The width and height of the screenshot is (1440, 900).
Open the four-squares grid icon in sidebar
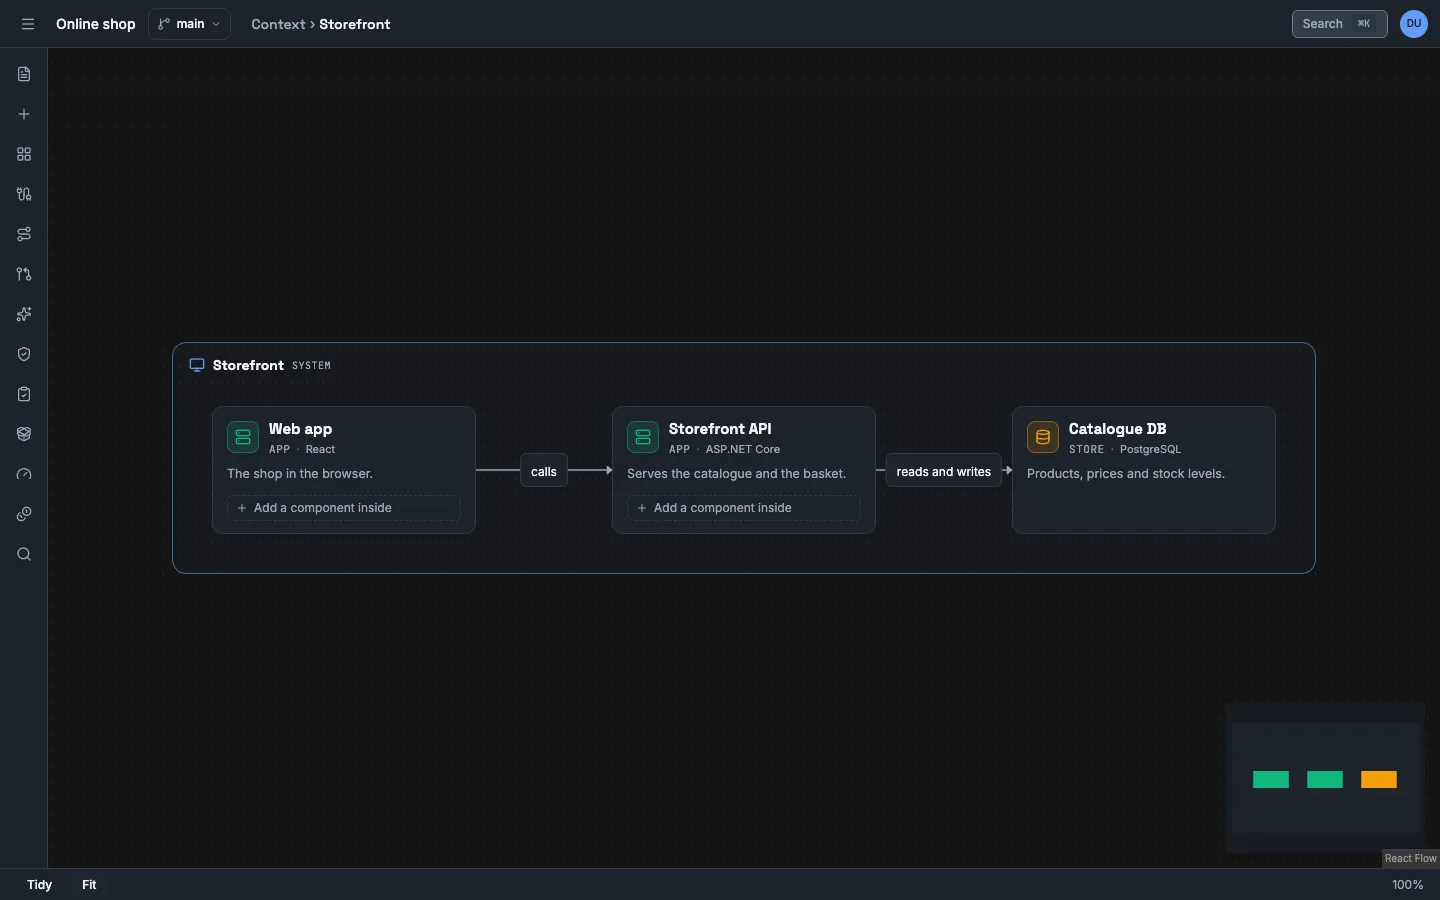click(x=24, y=154)
